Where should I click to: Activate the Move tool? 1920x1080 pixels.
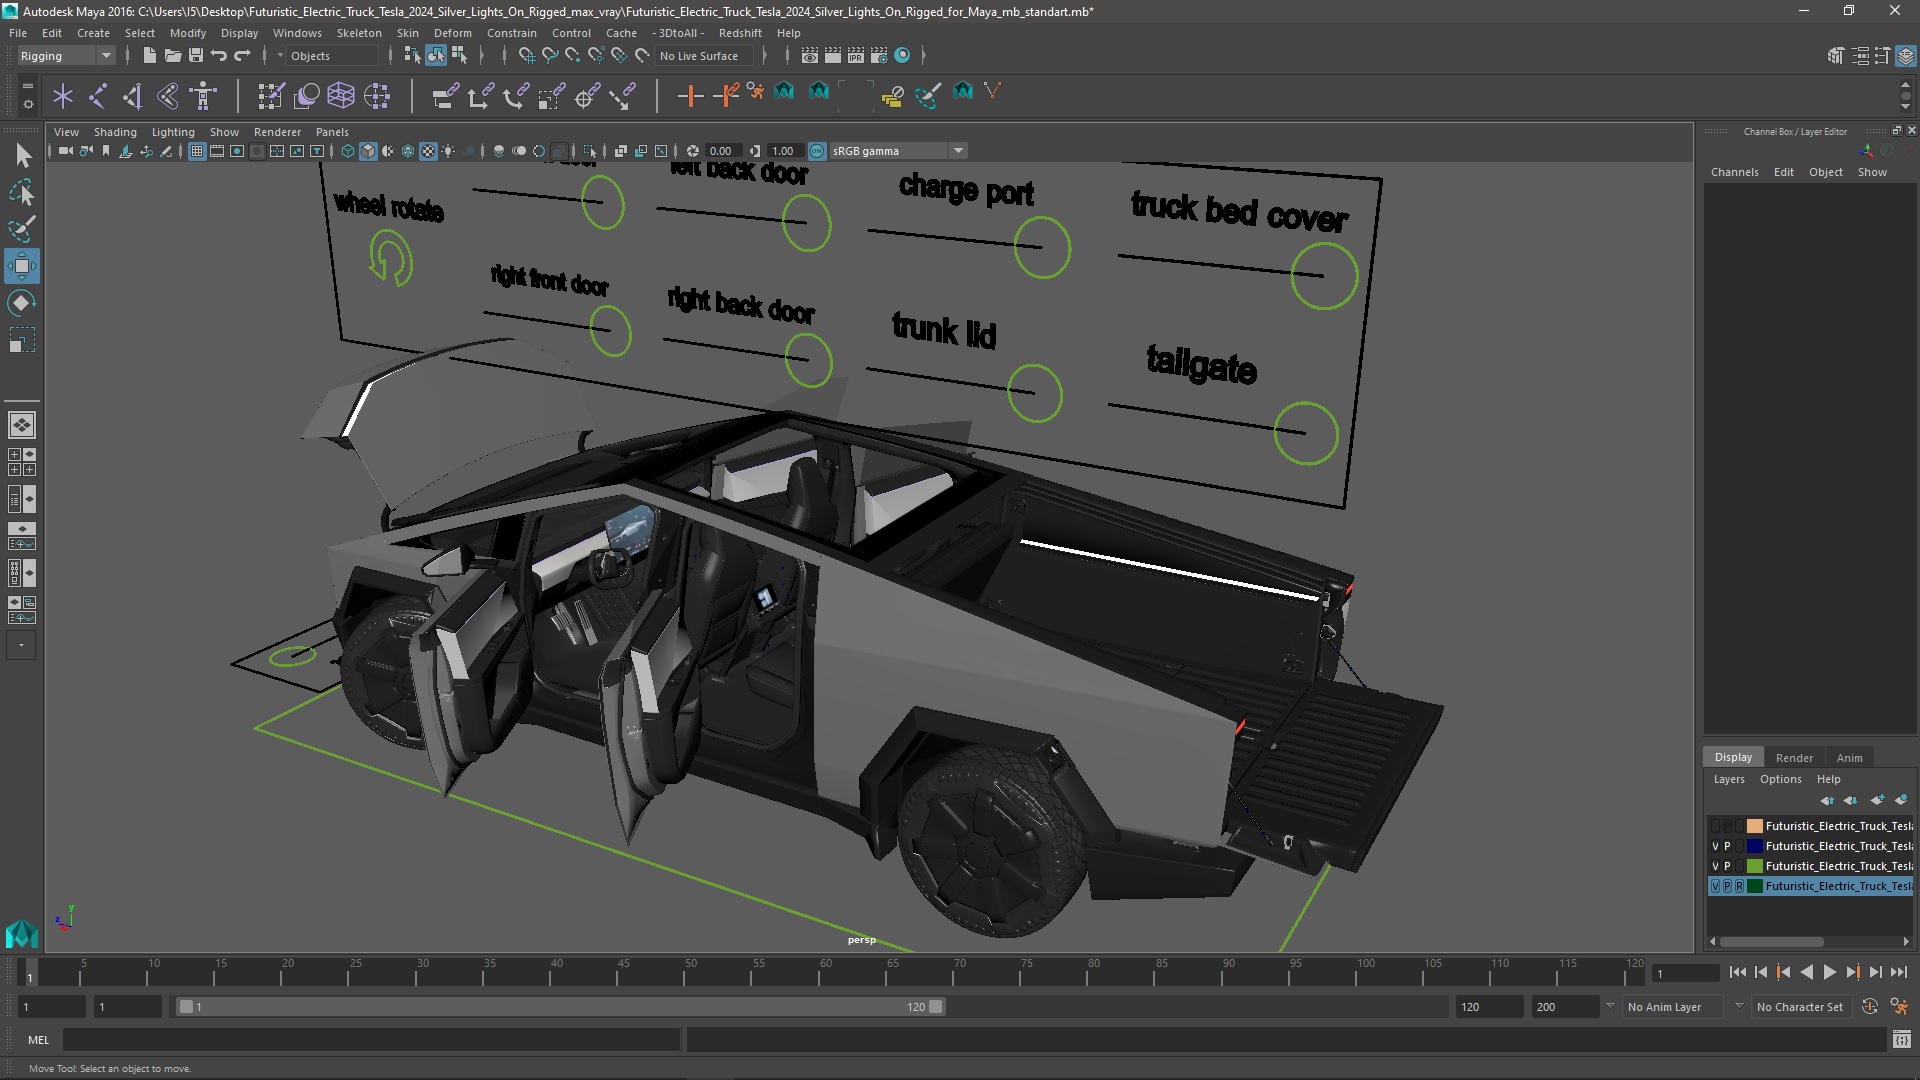coord(22,266)
